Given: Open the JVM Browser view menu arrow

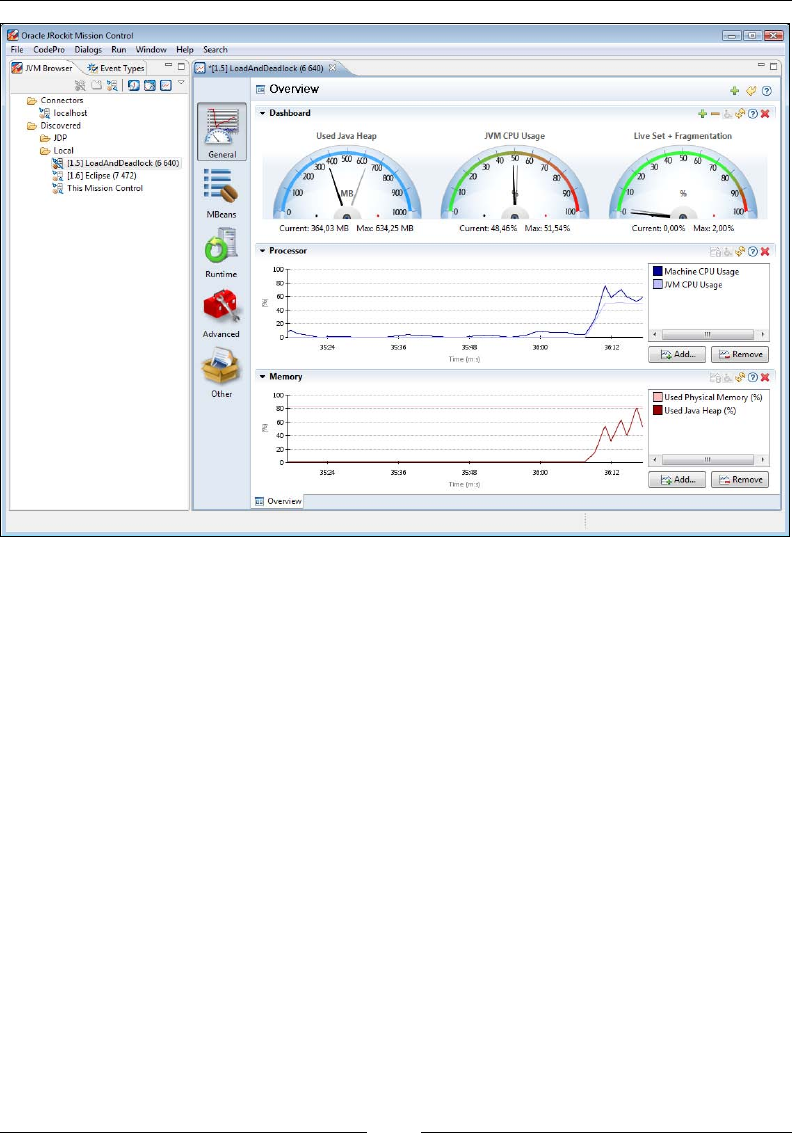Looking at the screenshot, I should 181,83.
